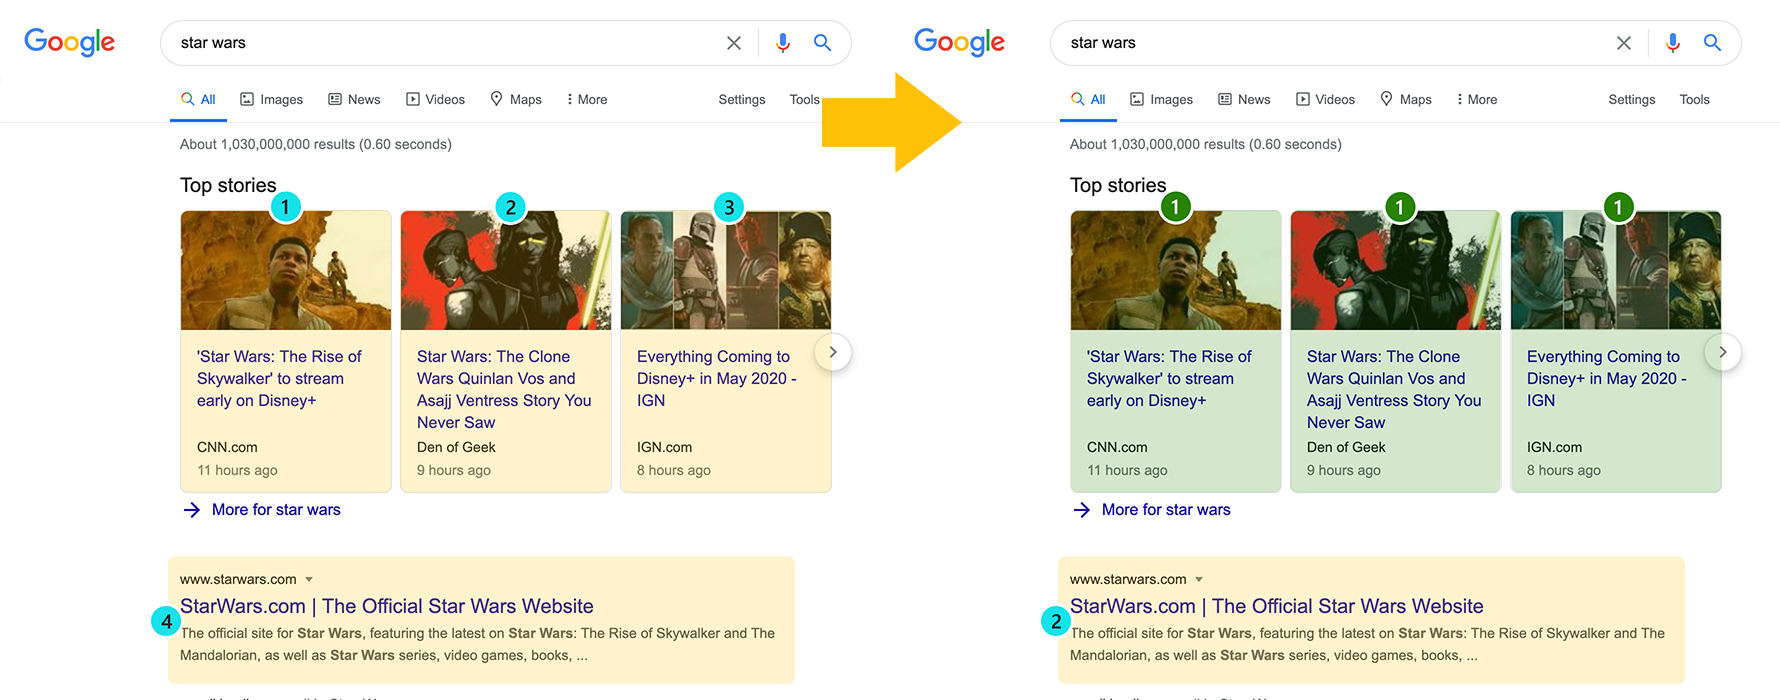Screen dimensions: 1780x700
Task: Advance the left page's Top stories carousel
Action: (x=833, y=352)
